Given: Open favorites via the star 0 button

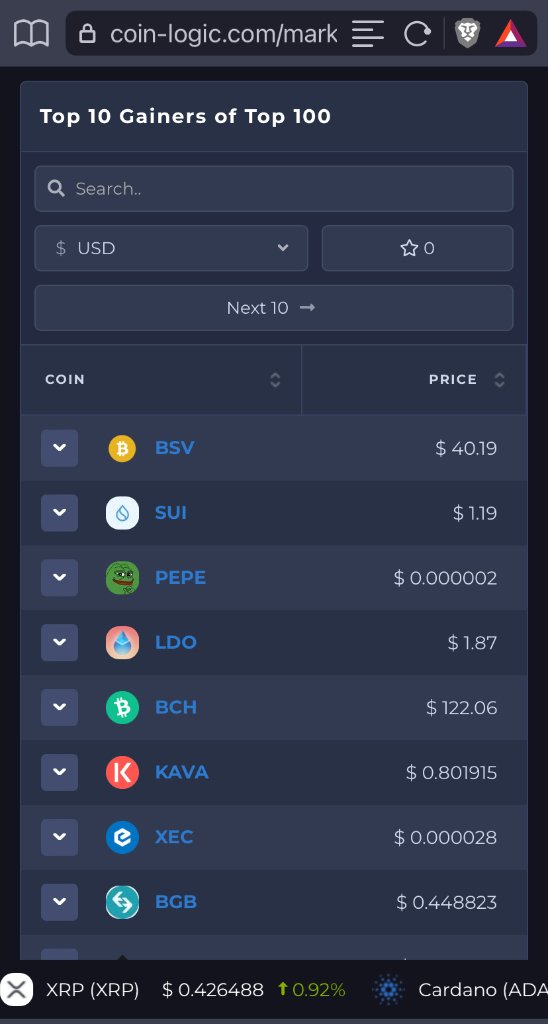Looking at the screenshot, I should click(x=417, y=248).
